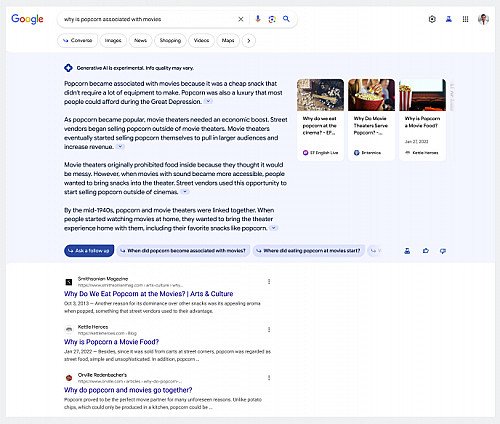
Task: Open the Britannica popcorn source card
Action: (x=371, y=120)
